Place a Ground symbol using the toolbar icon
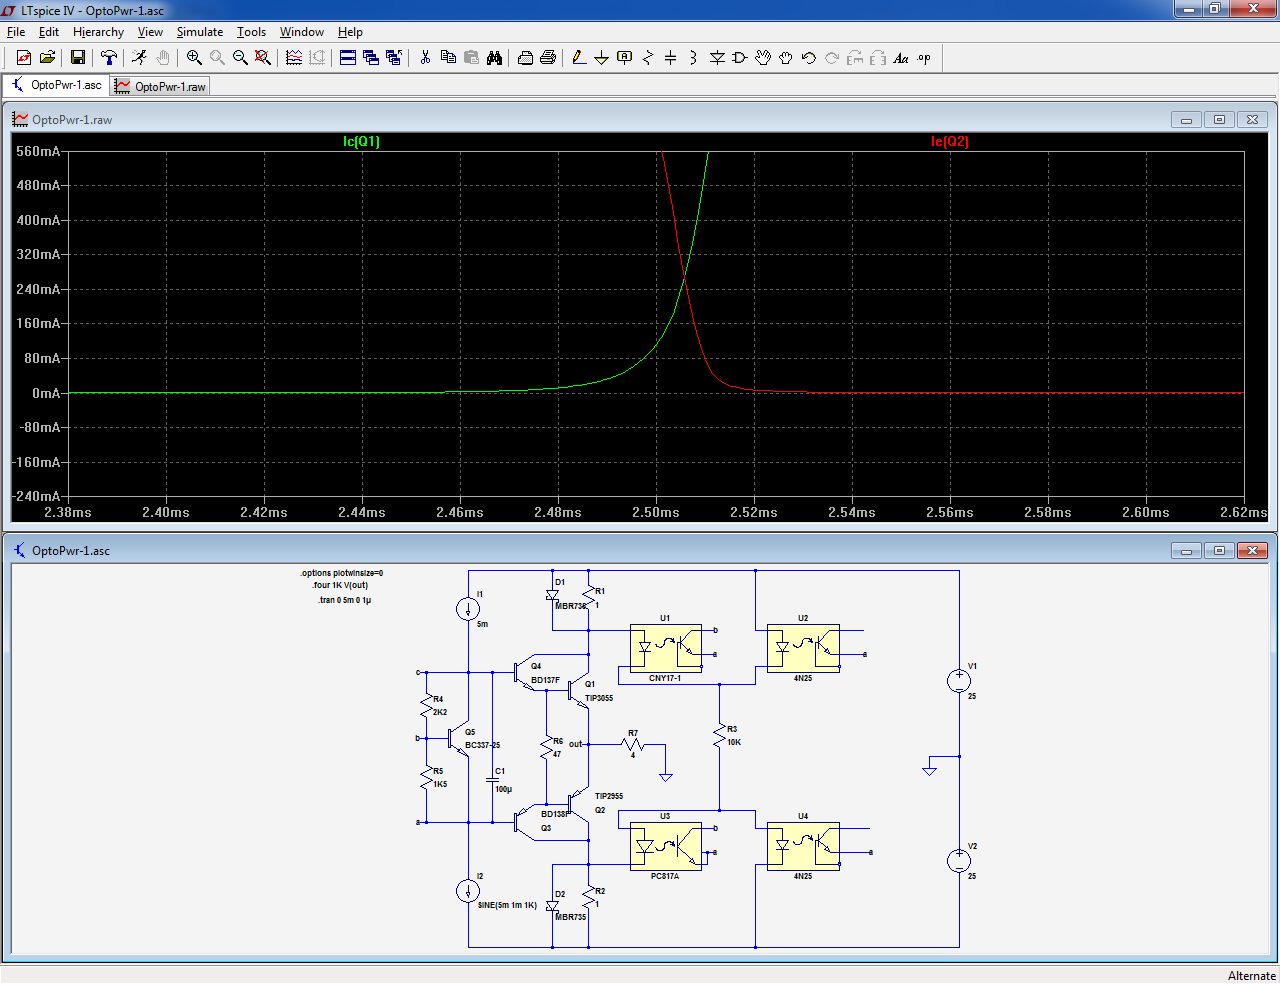 click(x=602, y=58)
